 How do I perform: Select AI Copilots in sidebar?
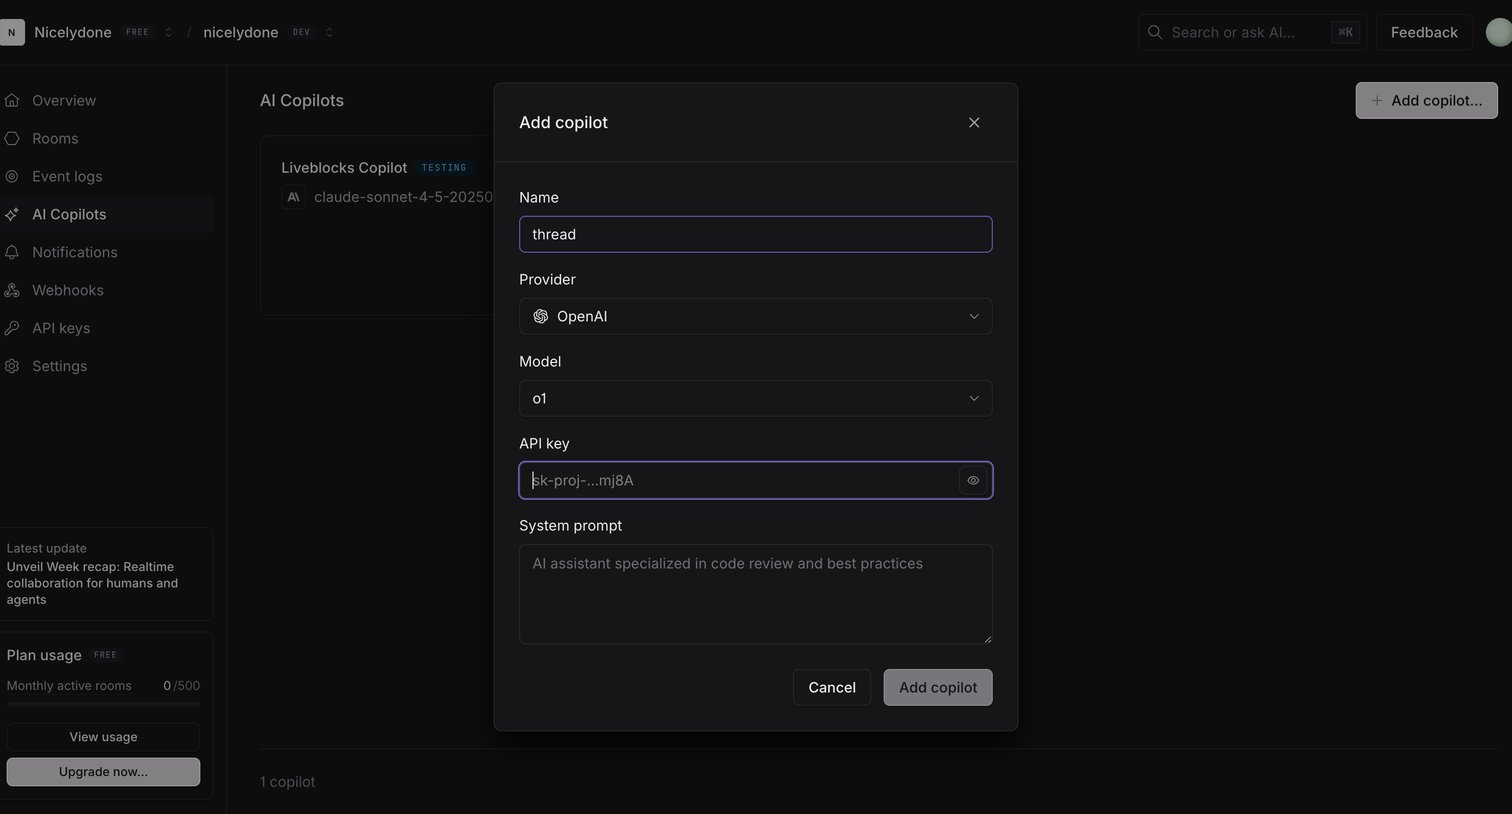click(106, 214)
